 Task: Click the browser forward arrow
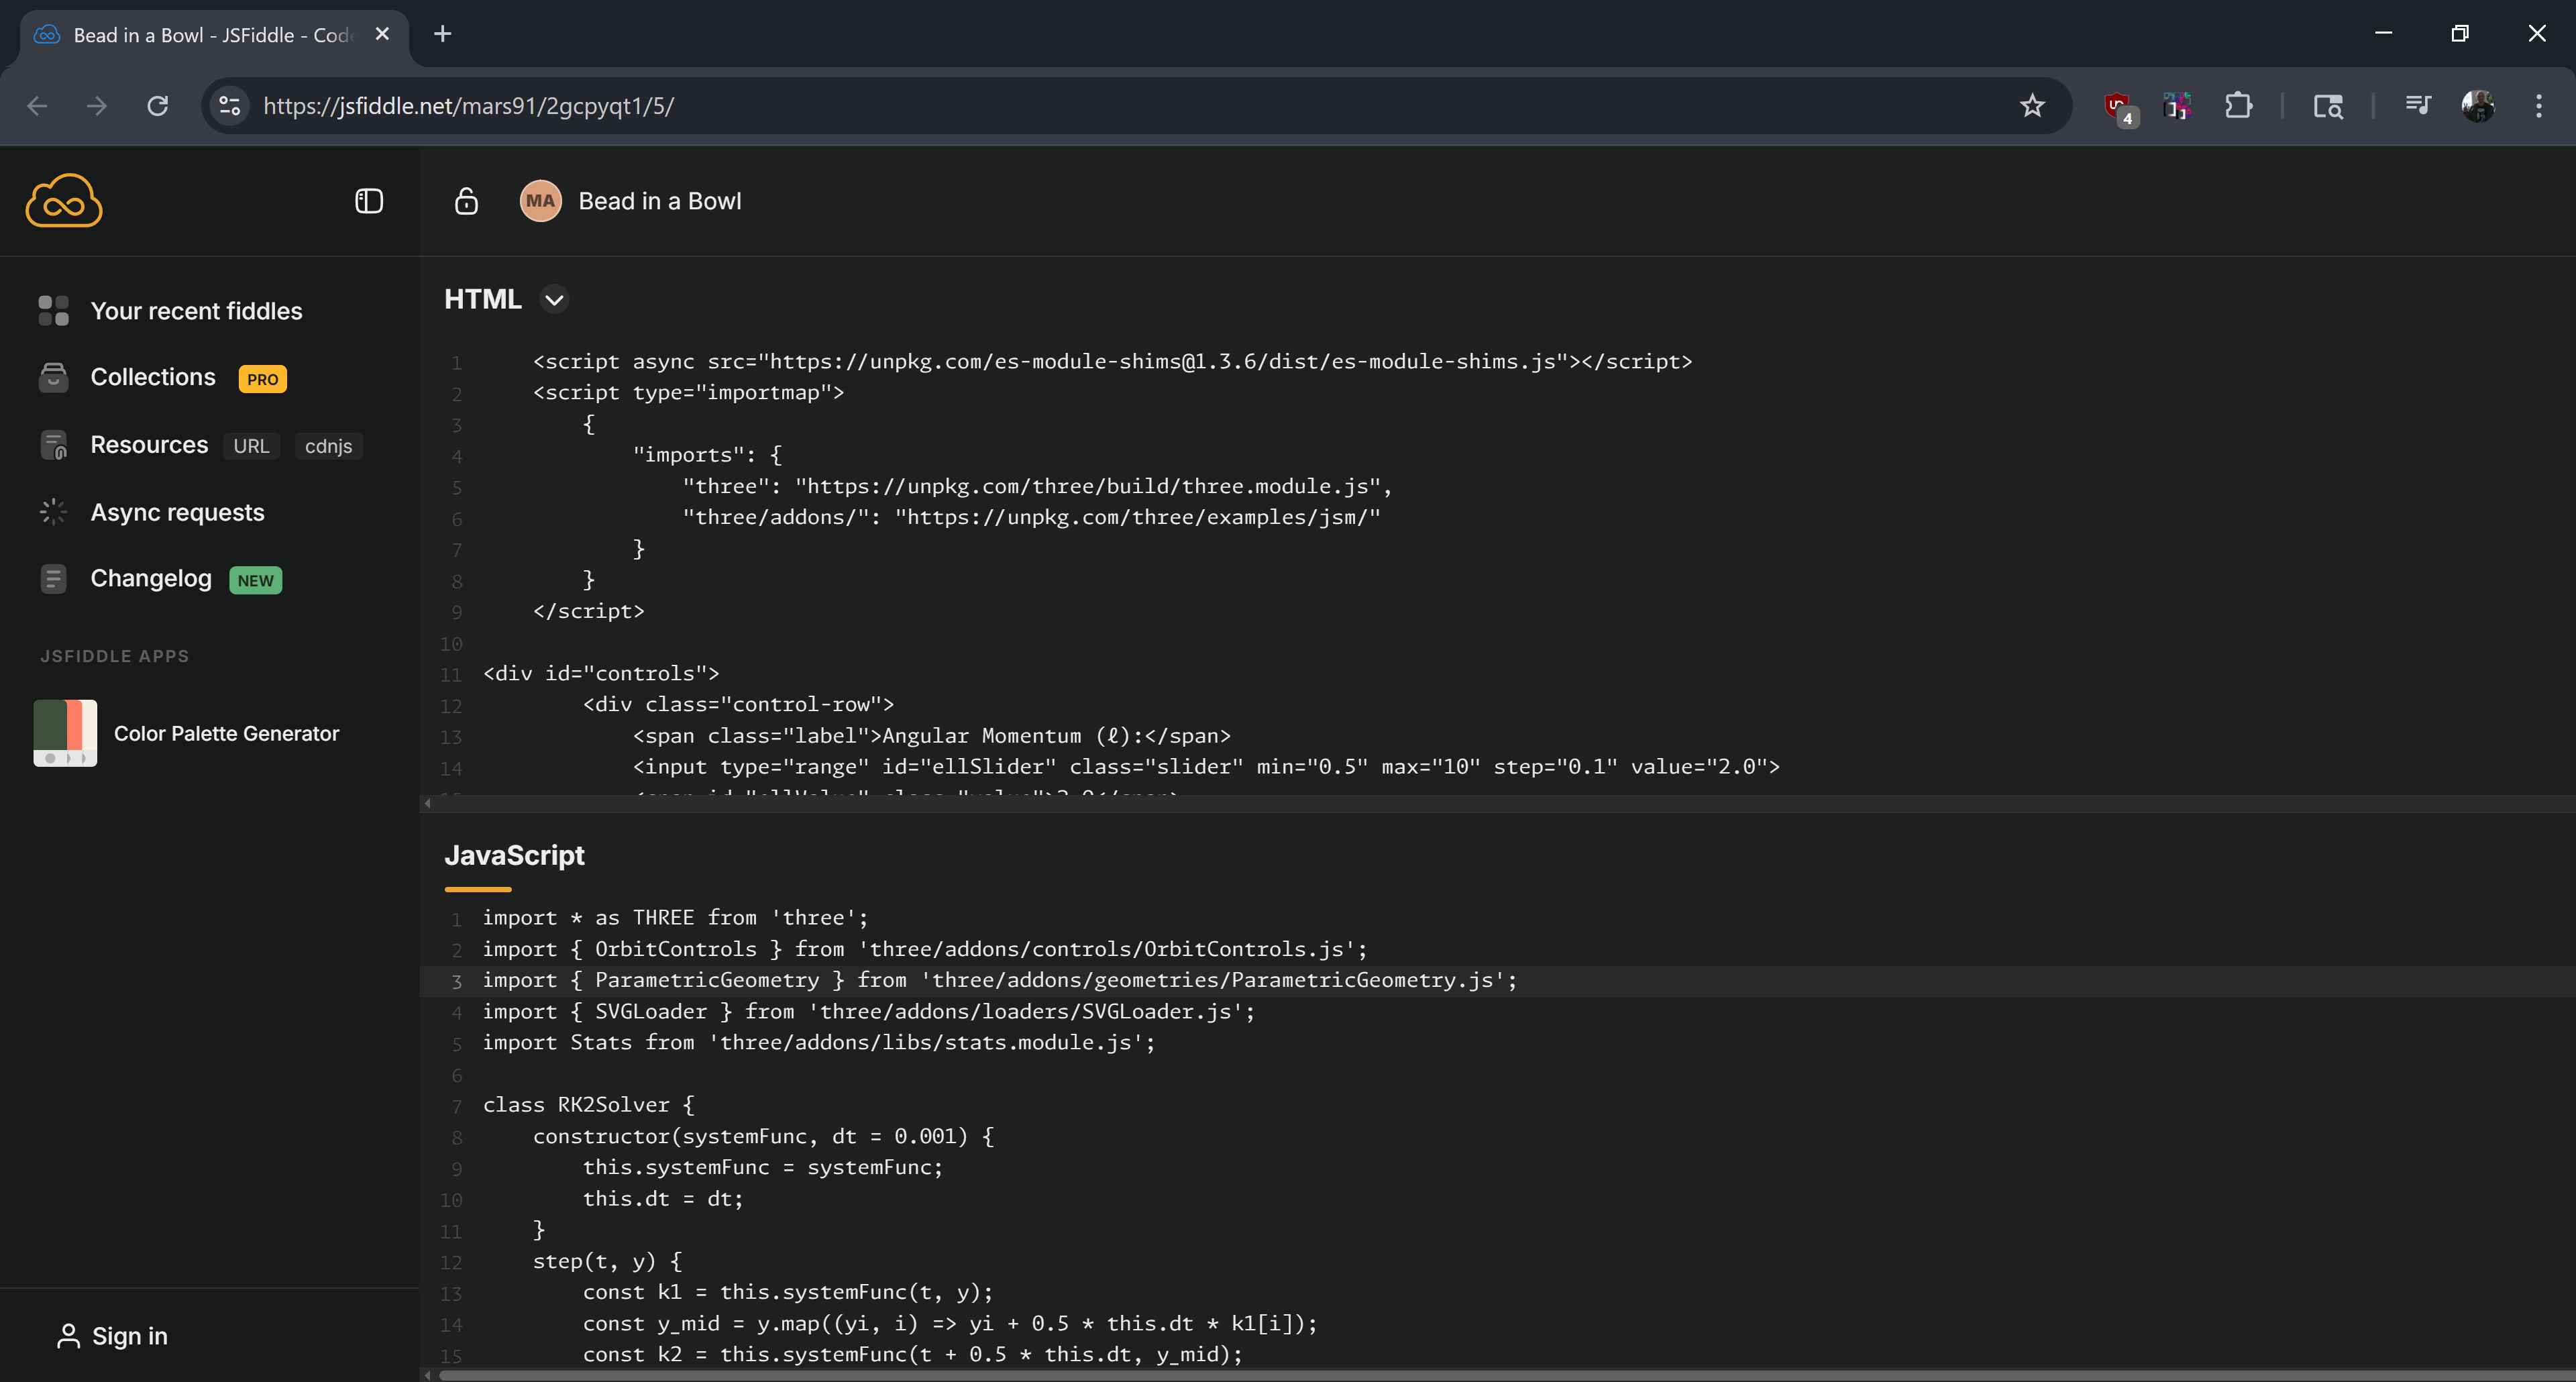(x=97, y=105)
